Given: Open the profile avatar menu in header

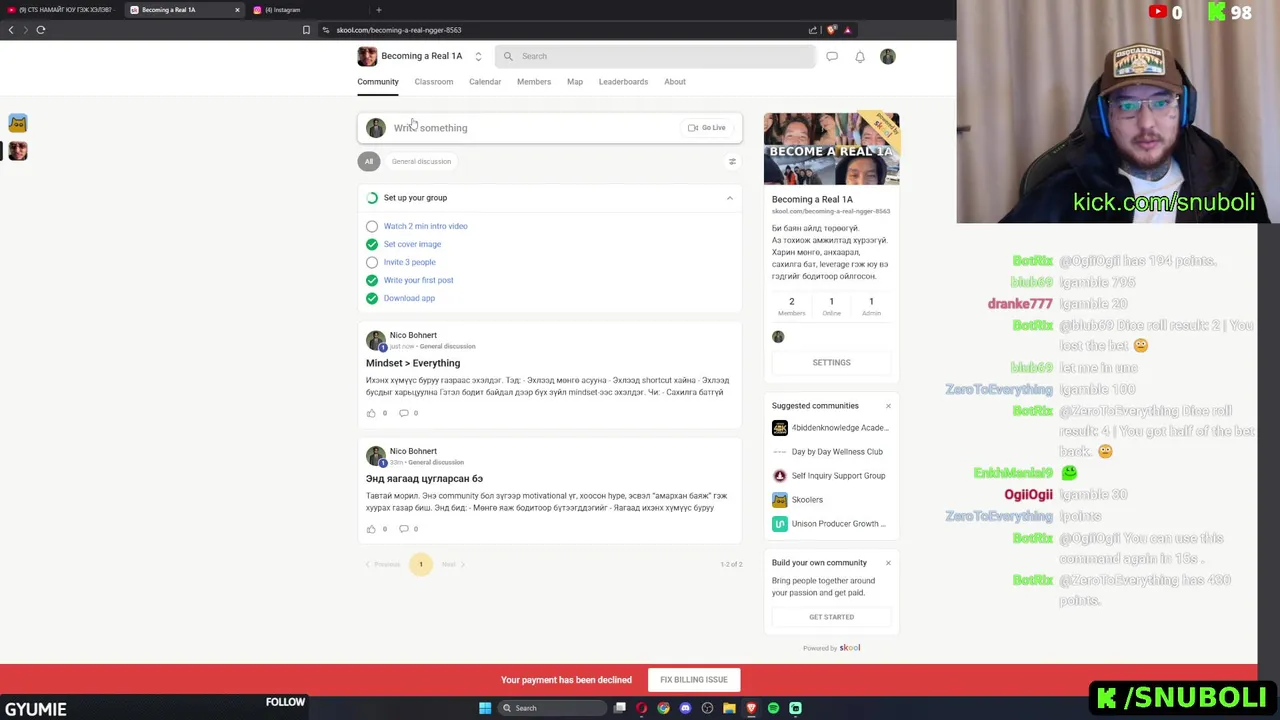Looking at the screenshot, I should click(x=888, y=56).
